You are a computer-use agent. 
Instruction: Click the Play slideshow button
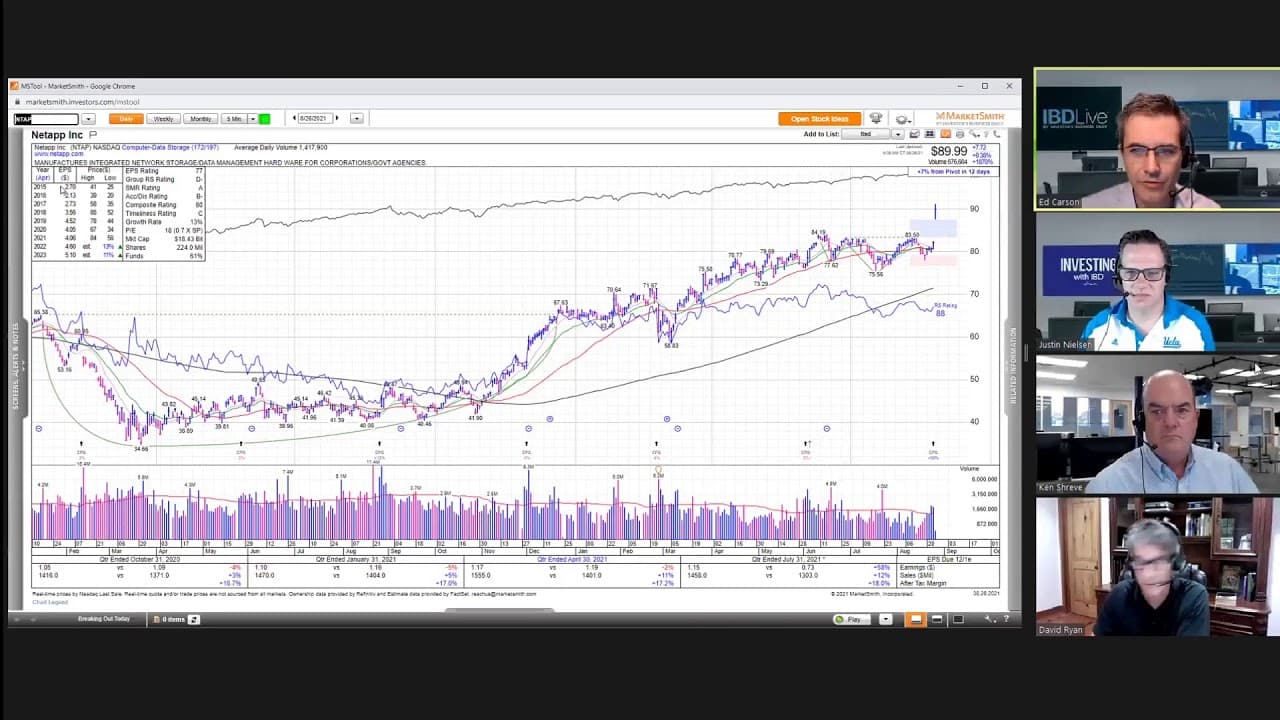point(852,619)
